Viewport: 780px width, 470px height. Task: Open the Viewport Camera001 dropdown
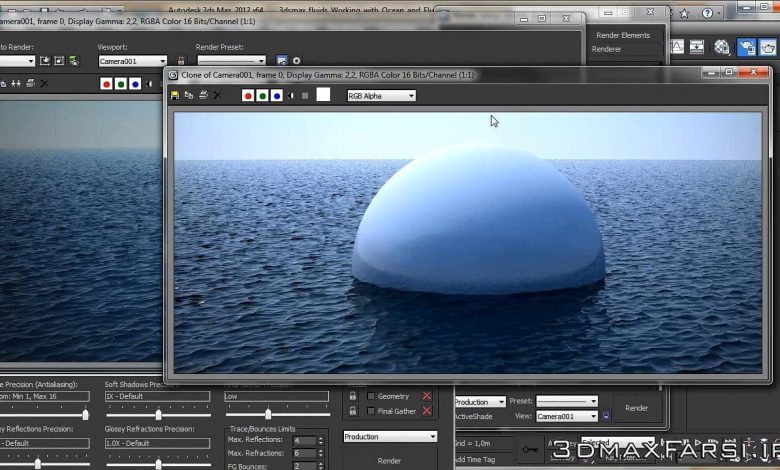(x=132, y=61)
